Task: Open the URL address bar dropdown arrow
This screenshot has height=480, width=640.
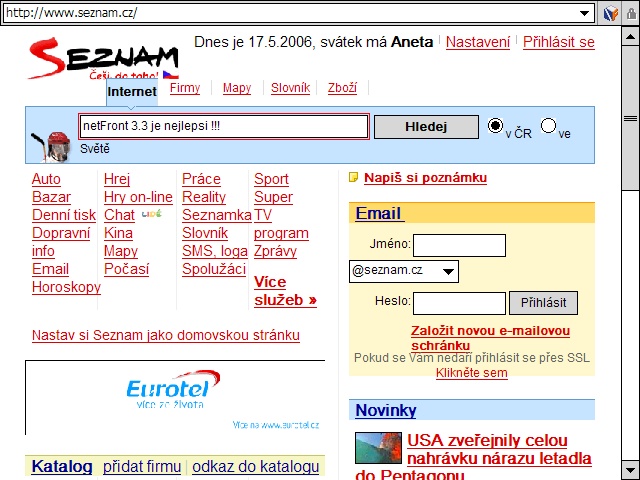Action: pyautogui.click(x=584, y=13)
